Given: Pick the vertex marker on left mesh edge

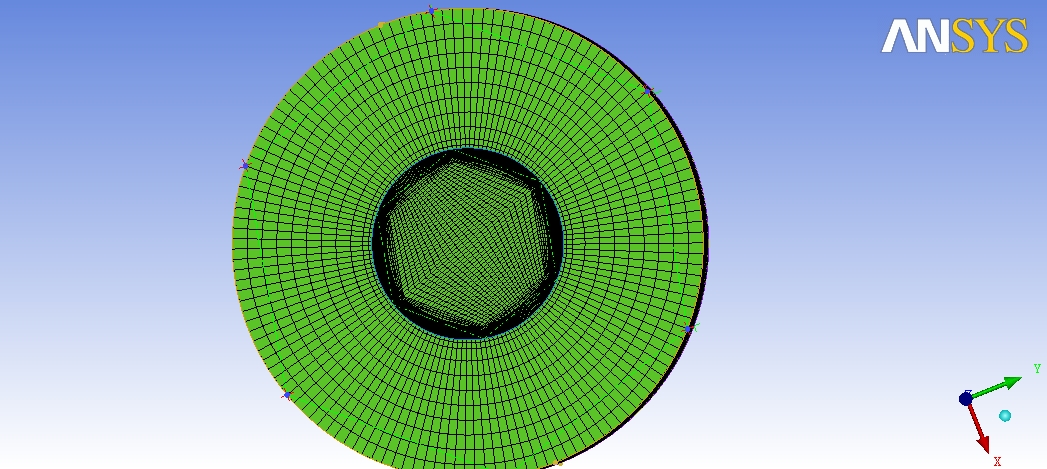Looking at the screenshot, I should pyautogui.click(x=244, y=165).
